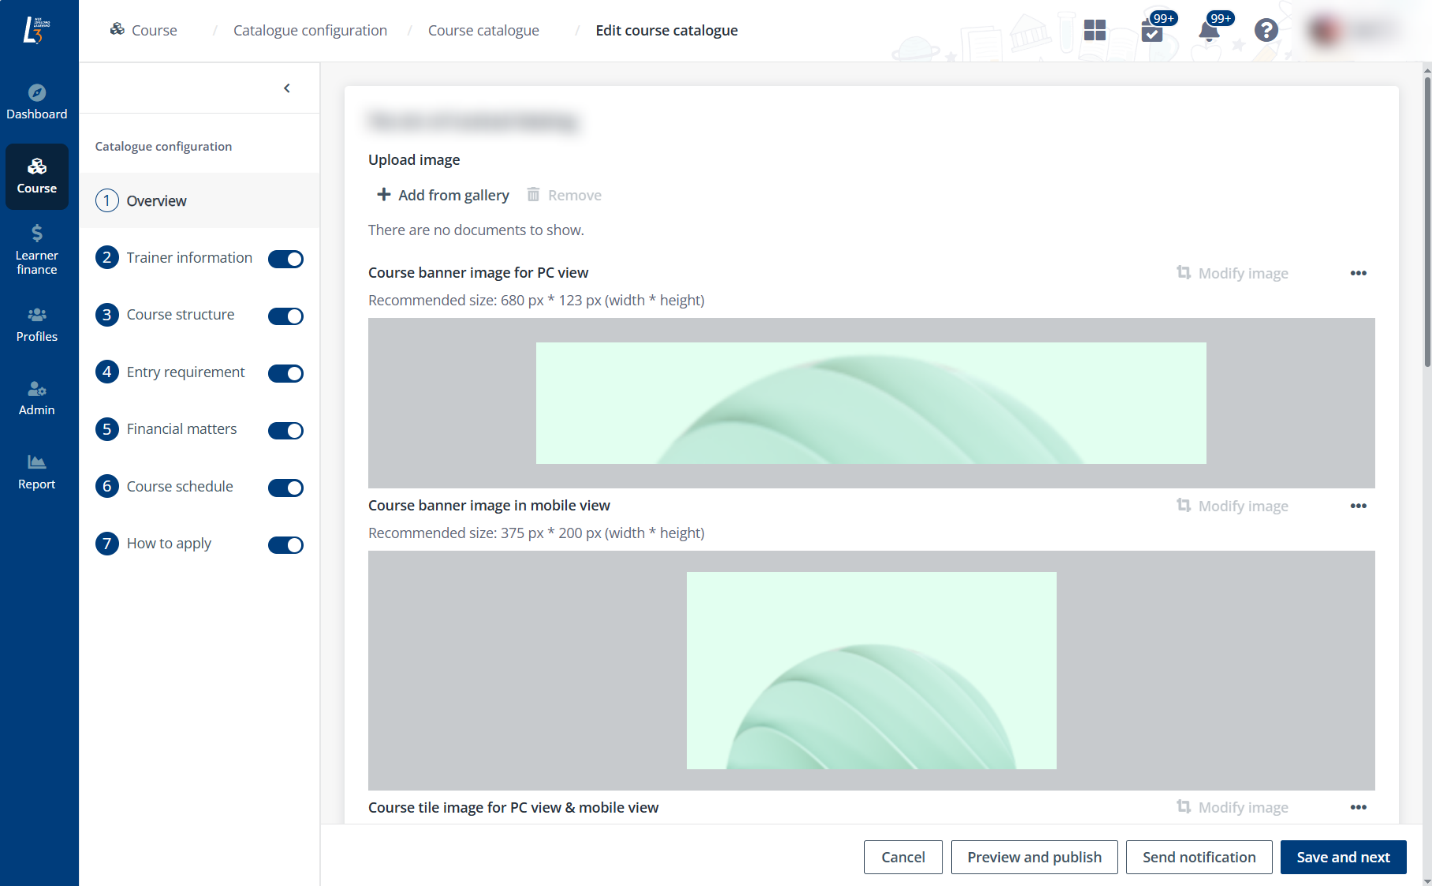Image resolution: width=1432 pixels, height=886 pixels.
Task: Open the app grid launcher icon
Action: (1095, 31)
